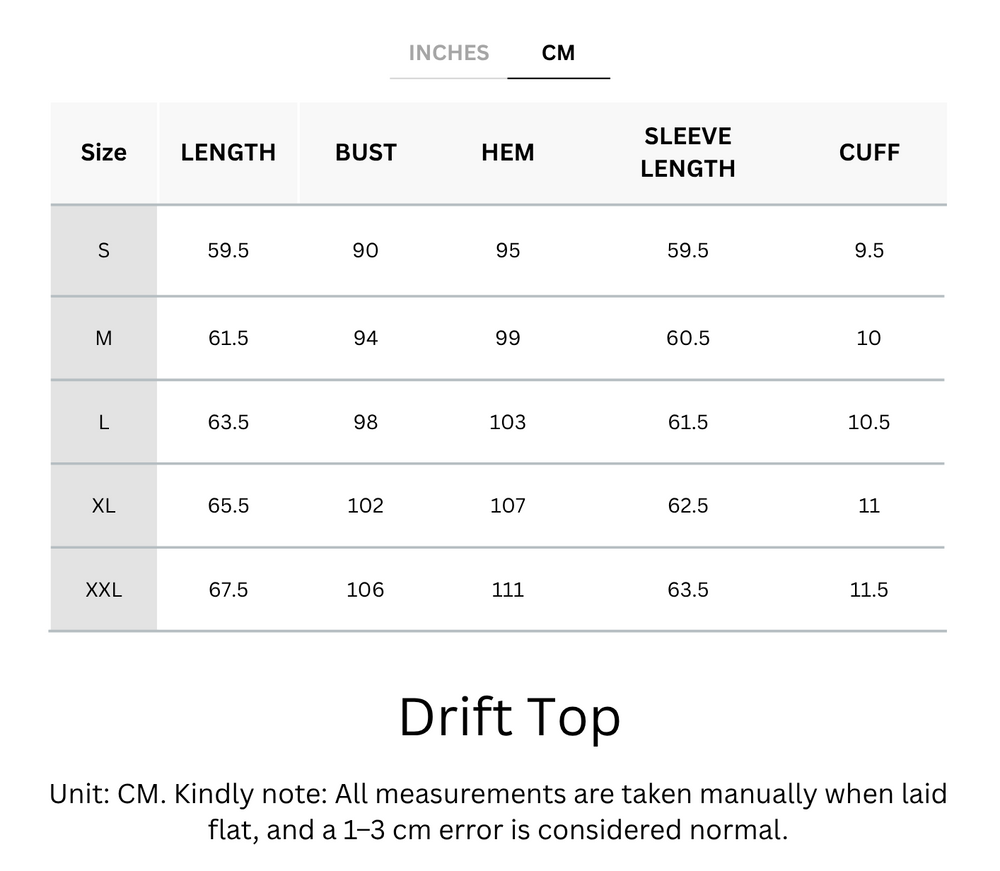1000x871 pixels.
Task: Click the CUFF column header
Action: coord(869,152)
